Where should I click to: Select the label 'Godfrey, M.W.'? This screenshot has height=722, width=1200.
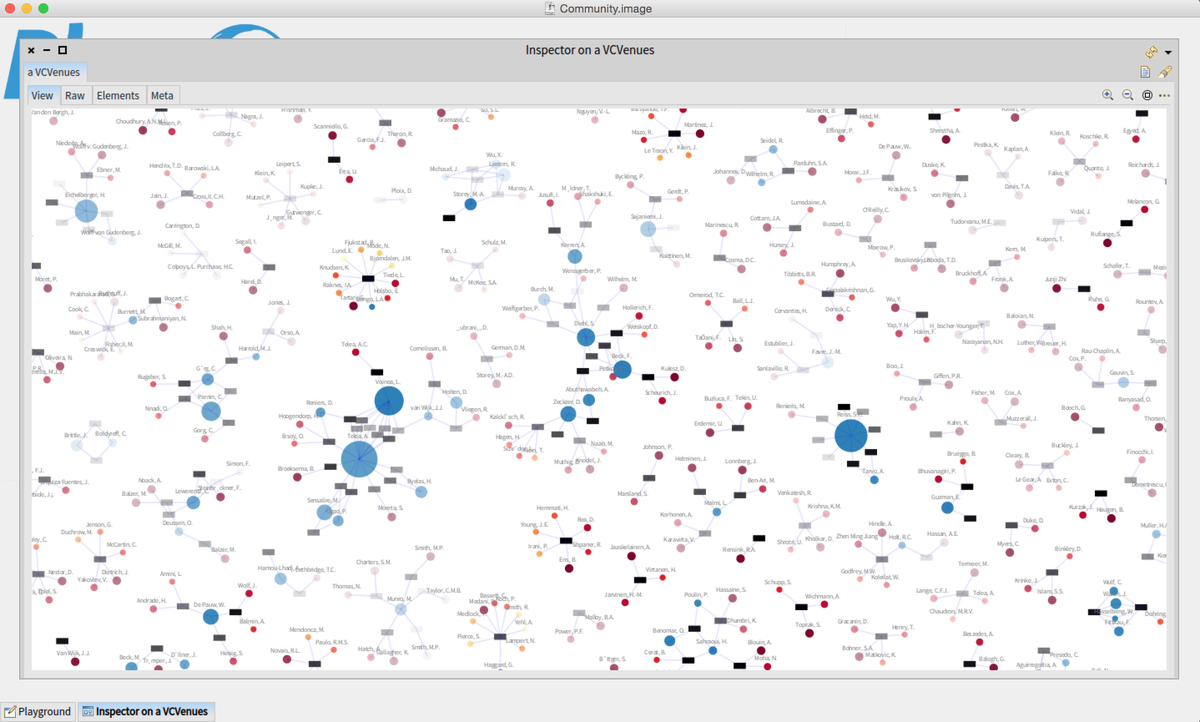coord(856,571)
